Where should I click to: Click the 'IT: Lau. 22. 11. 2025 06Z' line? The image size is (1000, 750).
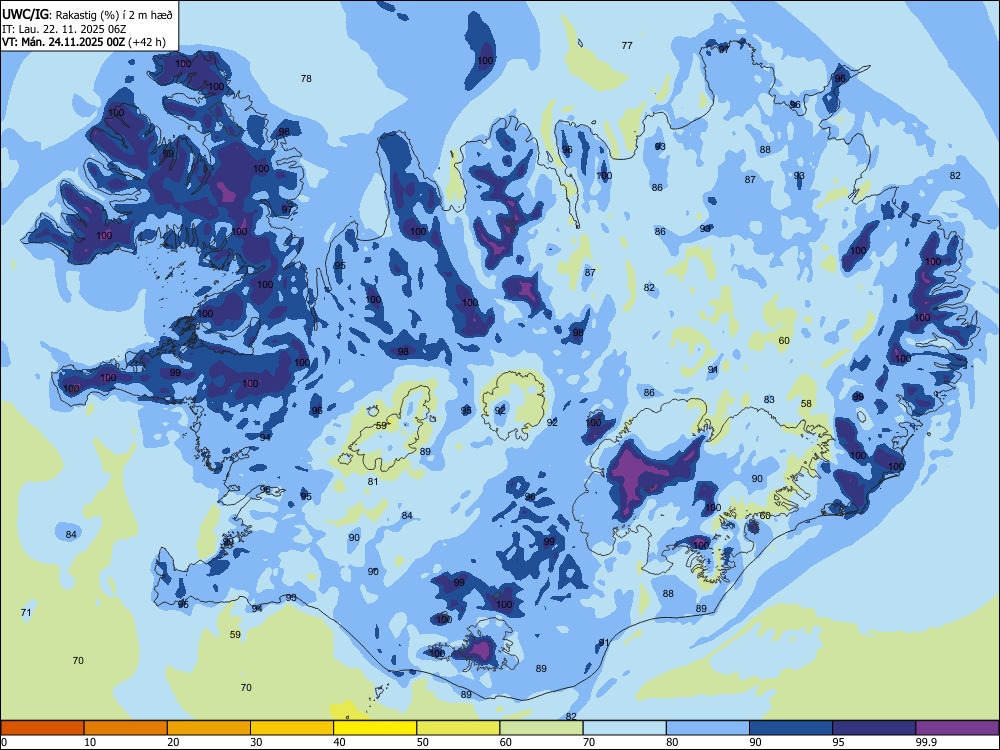(x=64, y=29)
